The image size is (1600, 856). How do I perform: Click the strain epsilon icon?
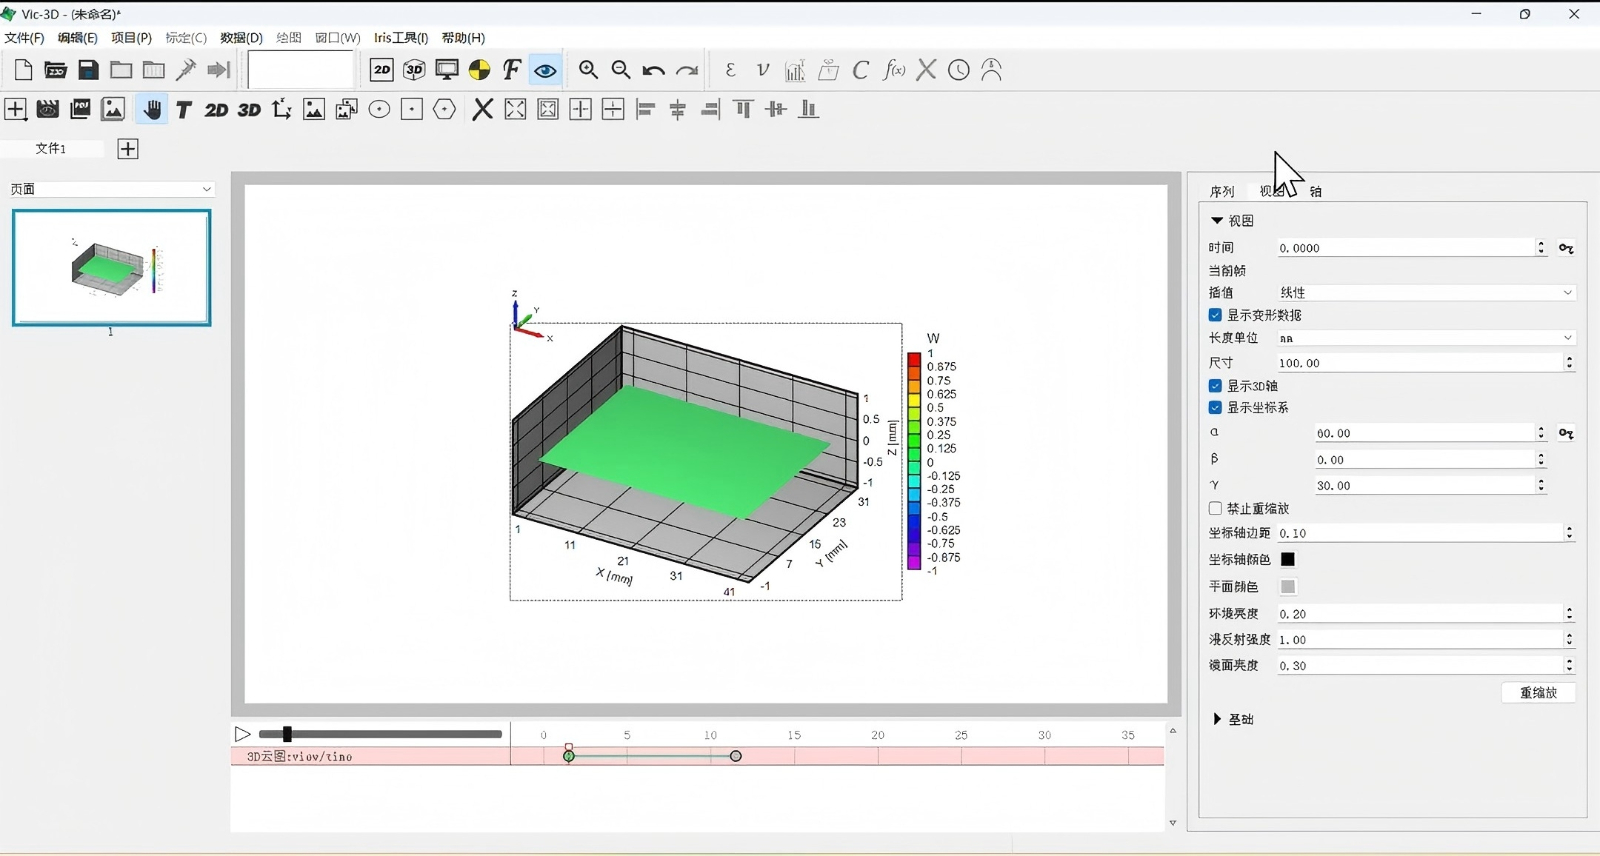730,70
